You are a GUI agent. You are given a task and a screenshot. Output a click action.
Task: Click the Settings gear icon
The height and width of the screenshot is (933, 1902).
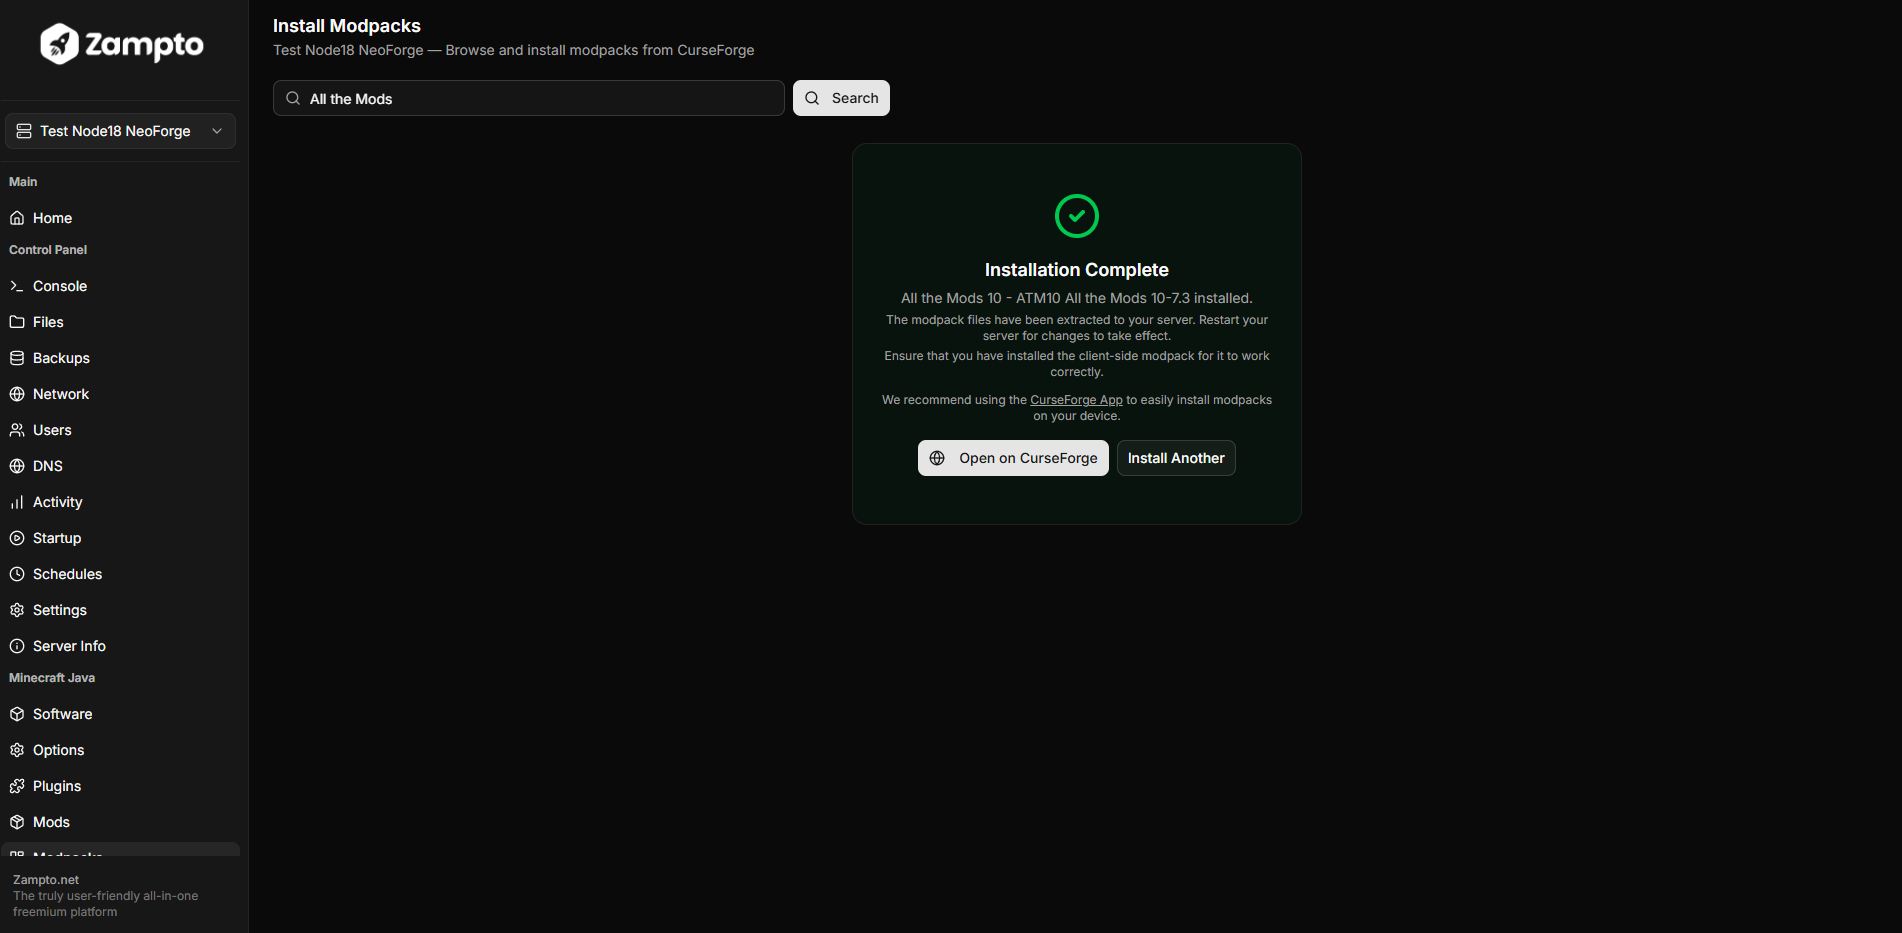click(17, 610)
